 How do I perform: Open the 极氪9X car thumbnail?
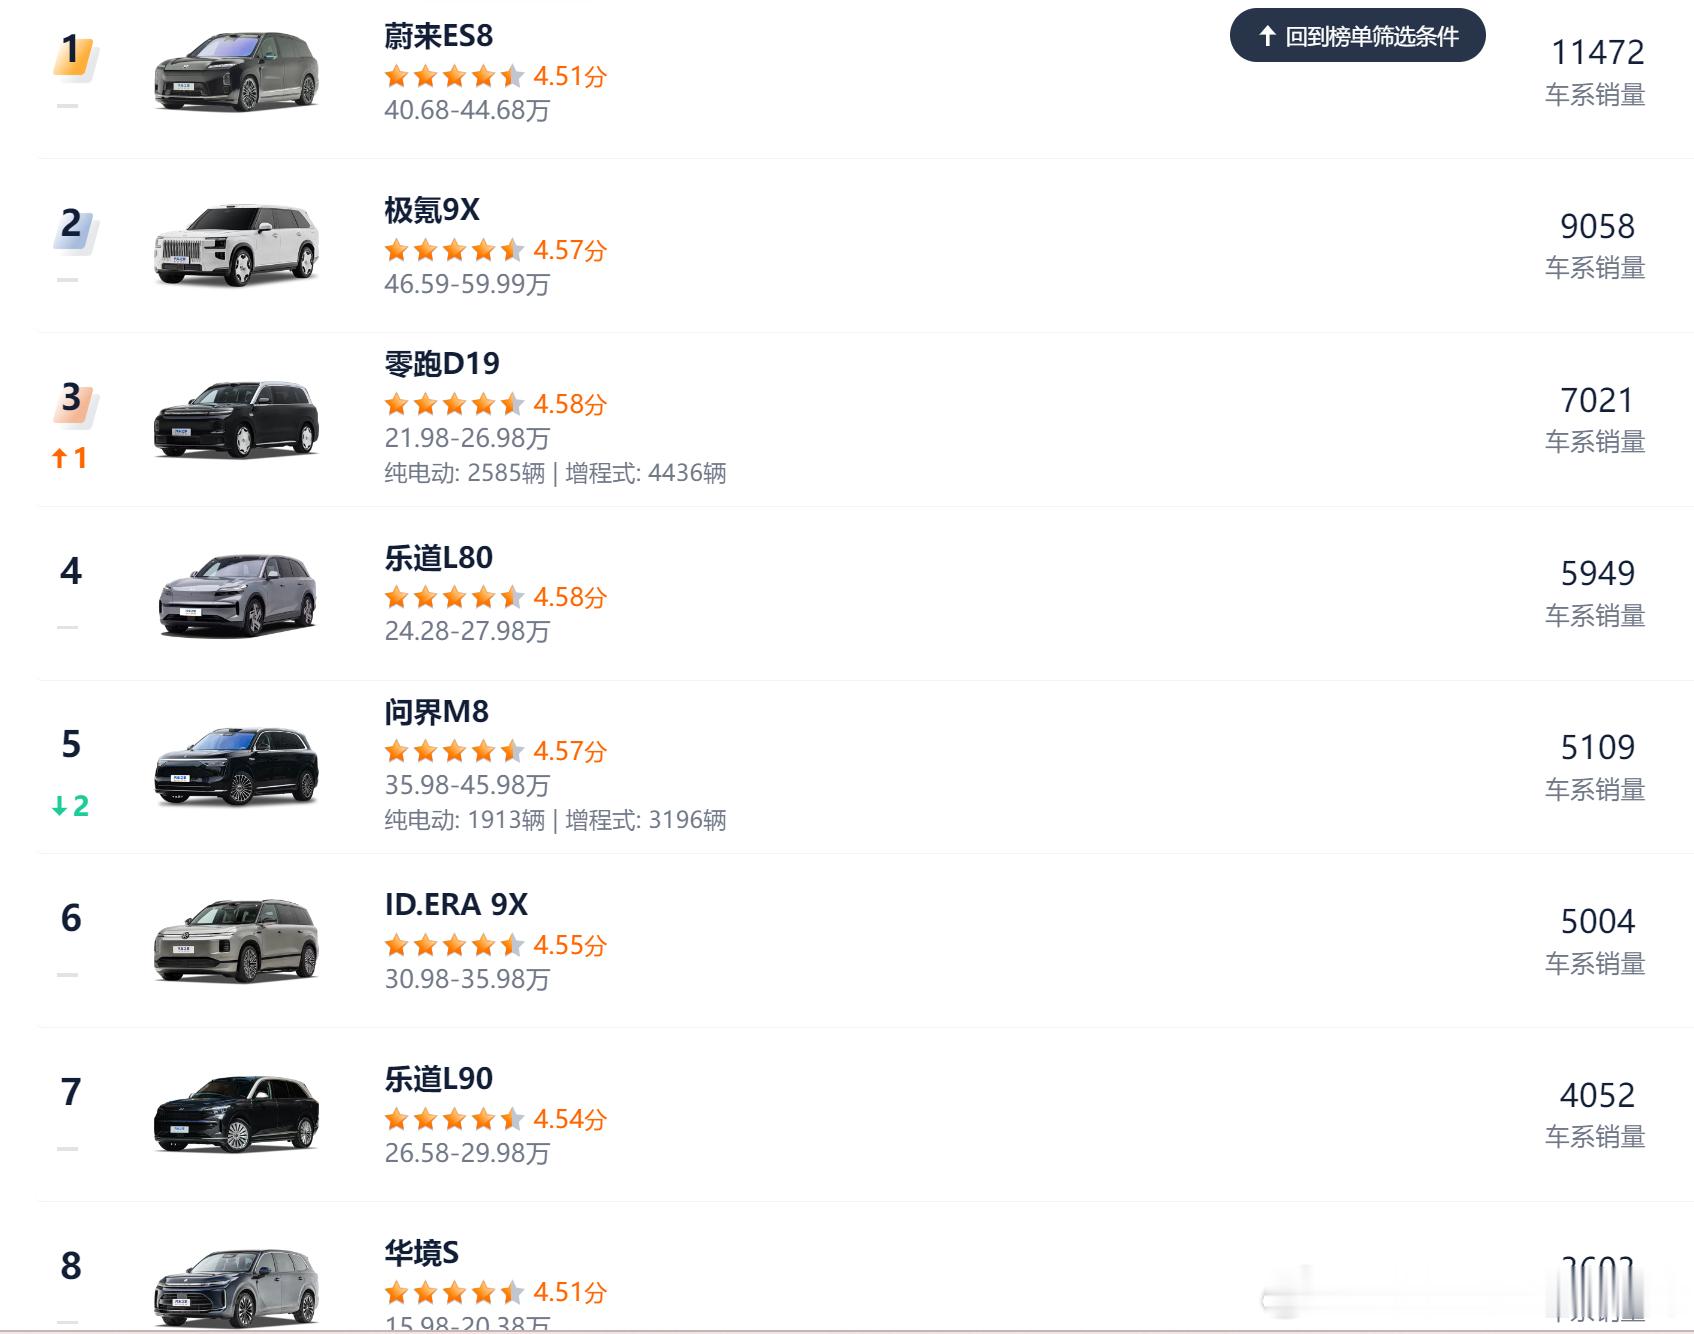[237, 245]
